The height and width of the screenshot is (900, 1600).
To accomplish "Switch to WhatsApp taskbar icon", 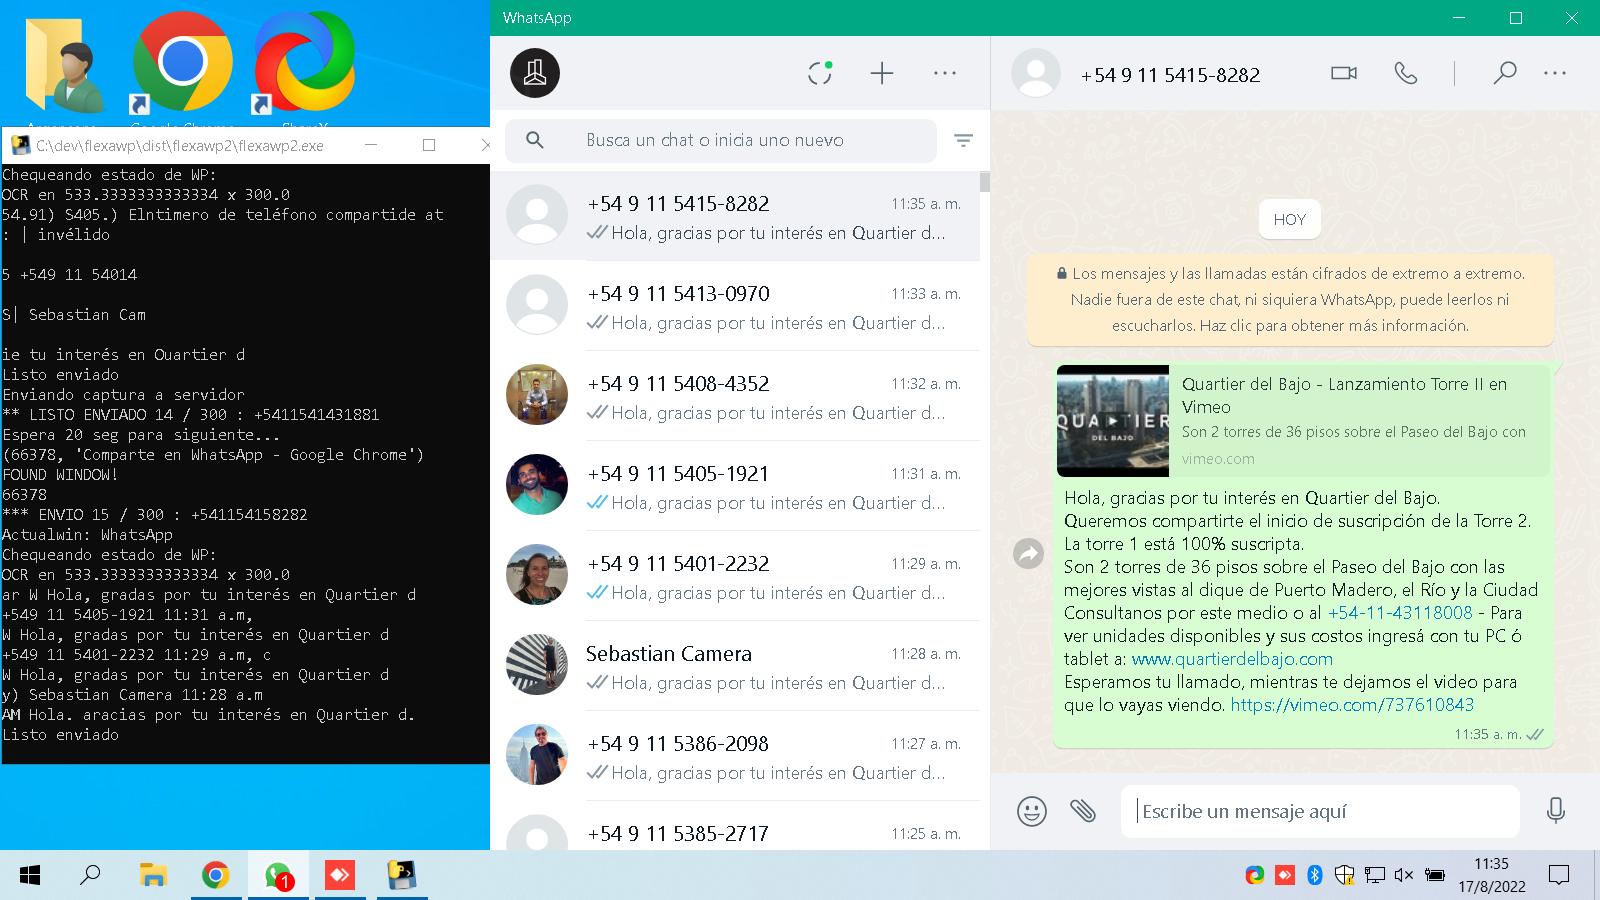I will click(278, 876).
